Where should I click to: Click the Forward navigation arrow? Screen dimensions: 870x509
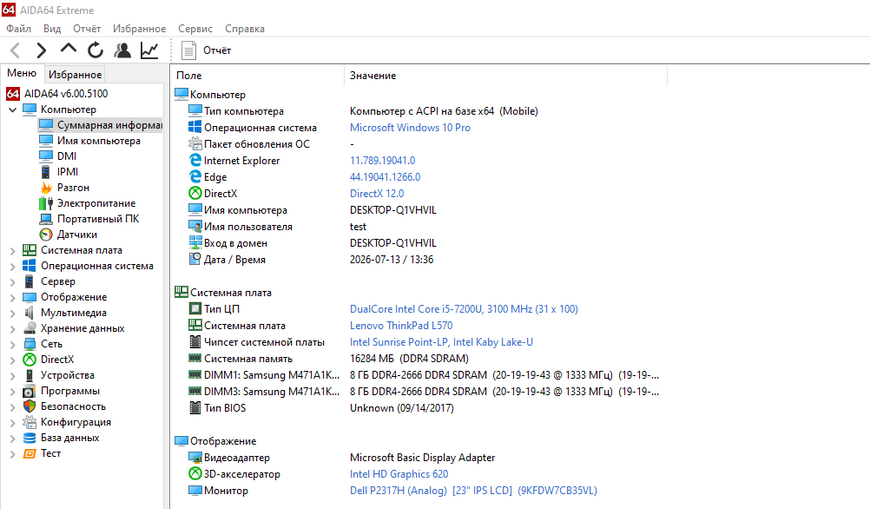41,51
